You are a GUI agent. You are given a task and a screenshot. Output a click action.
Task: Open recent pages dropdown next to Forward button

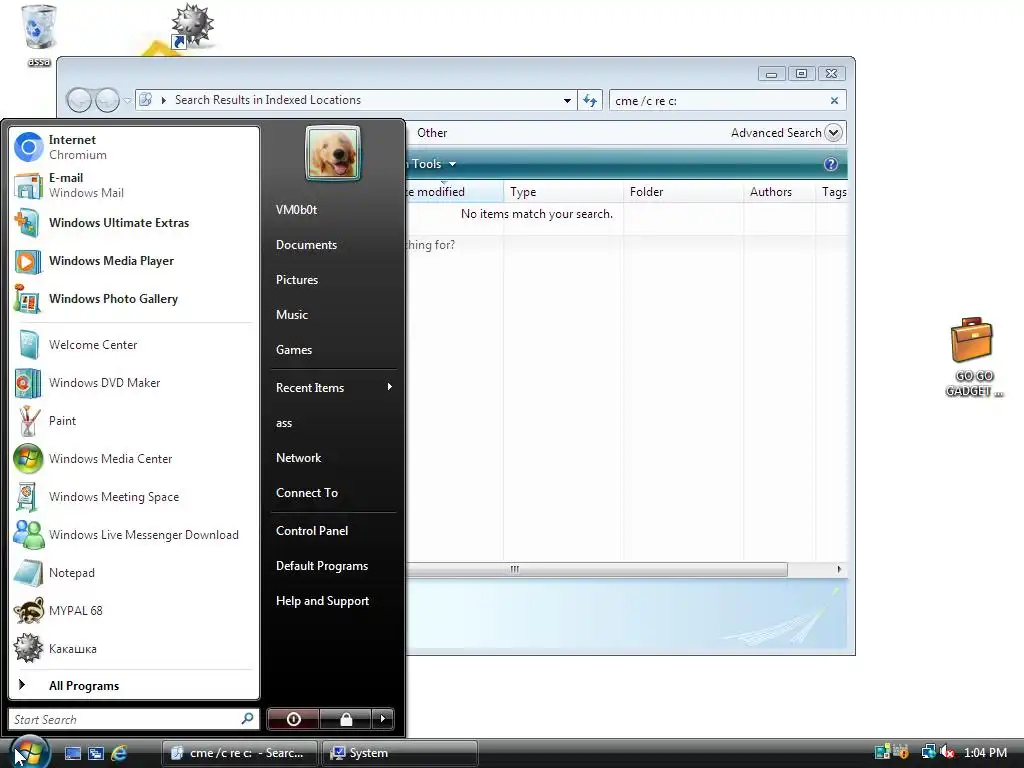pyautogui.click(x=128, y=101)
